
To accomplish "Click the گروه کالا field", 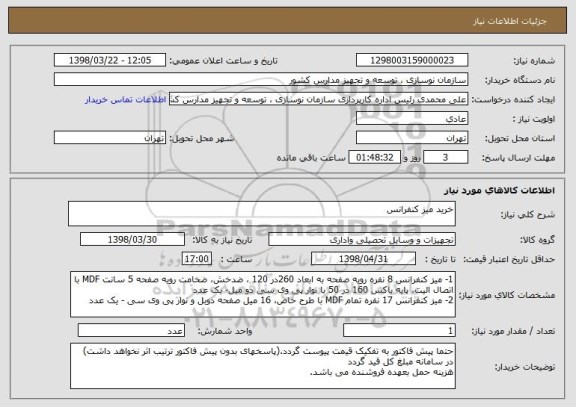I will pos(362,239).
